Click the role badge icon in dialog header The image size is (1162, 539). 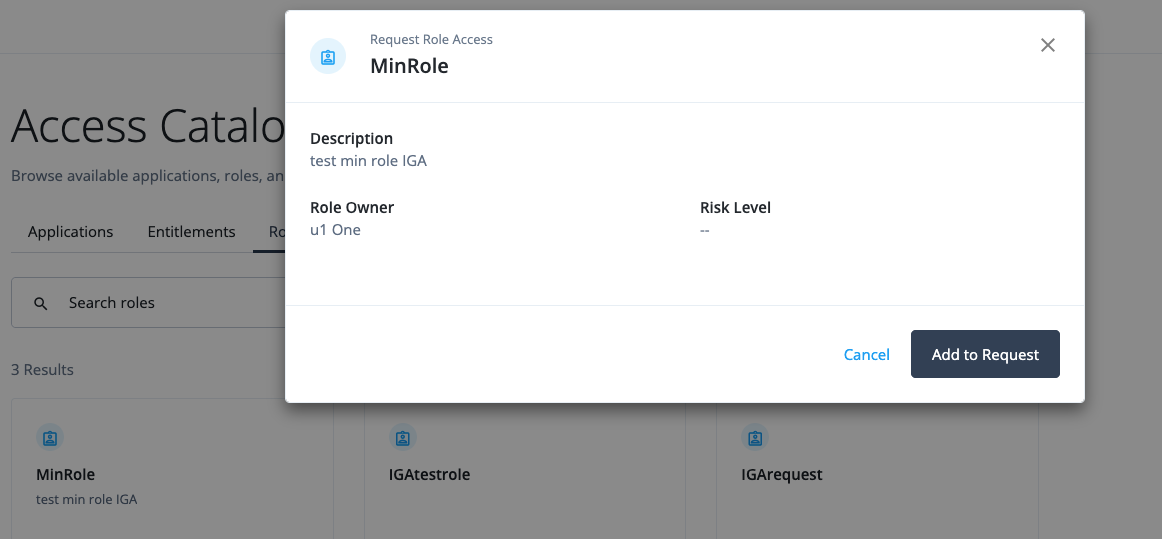point(328,57)
